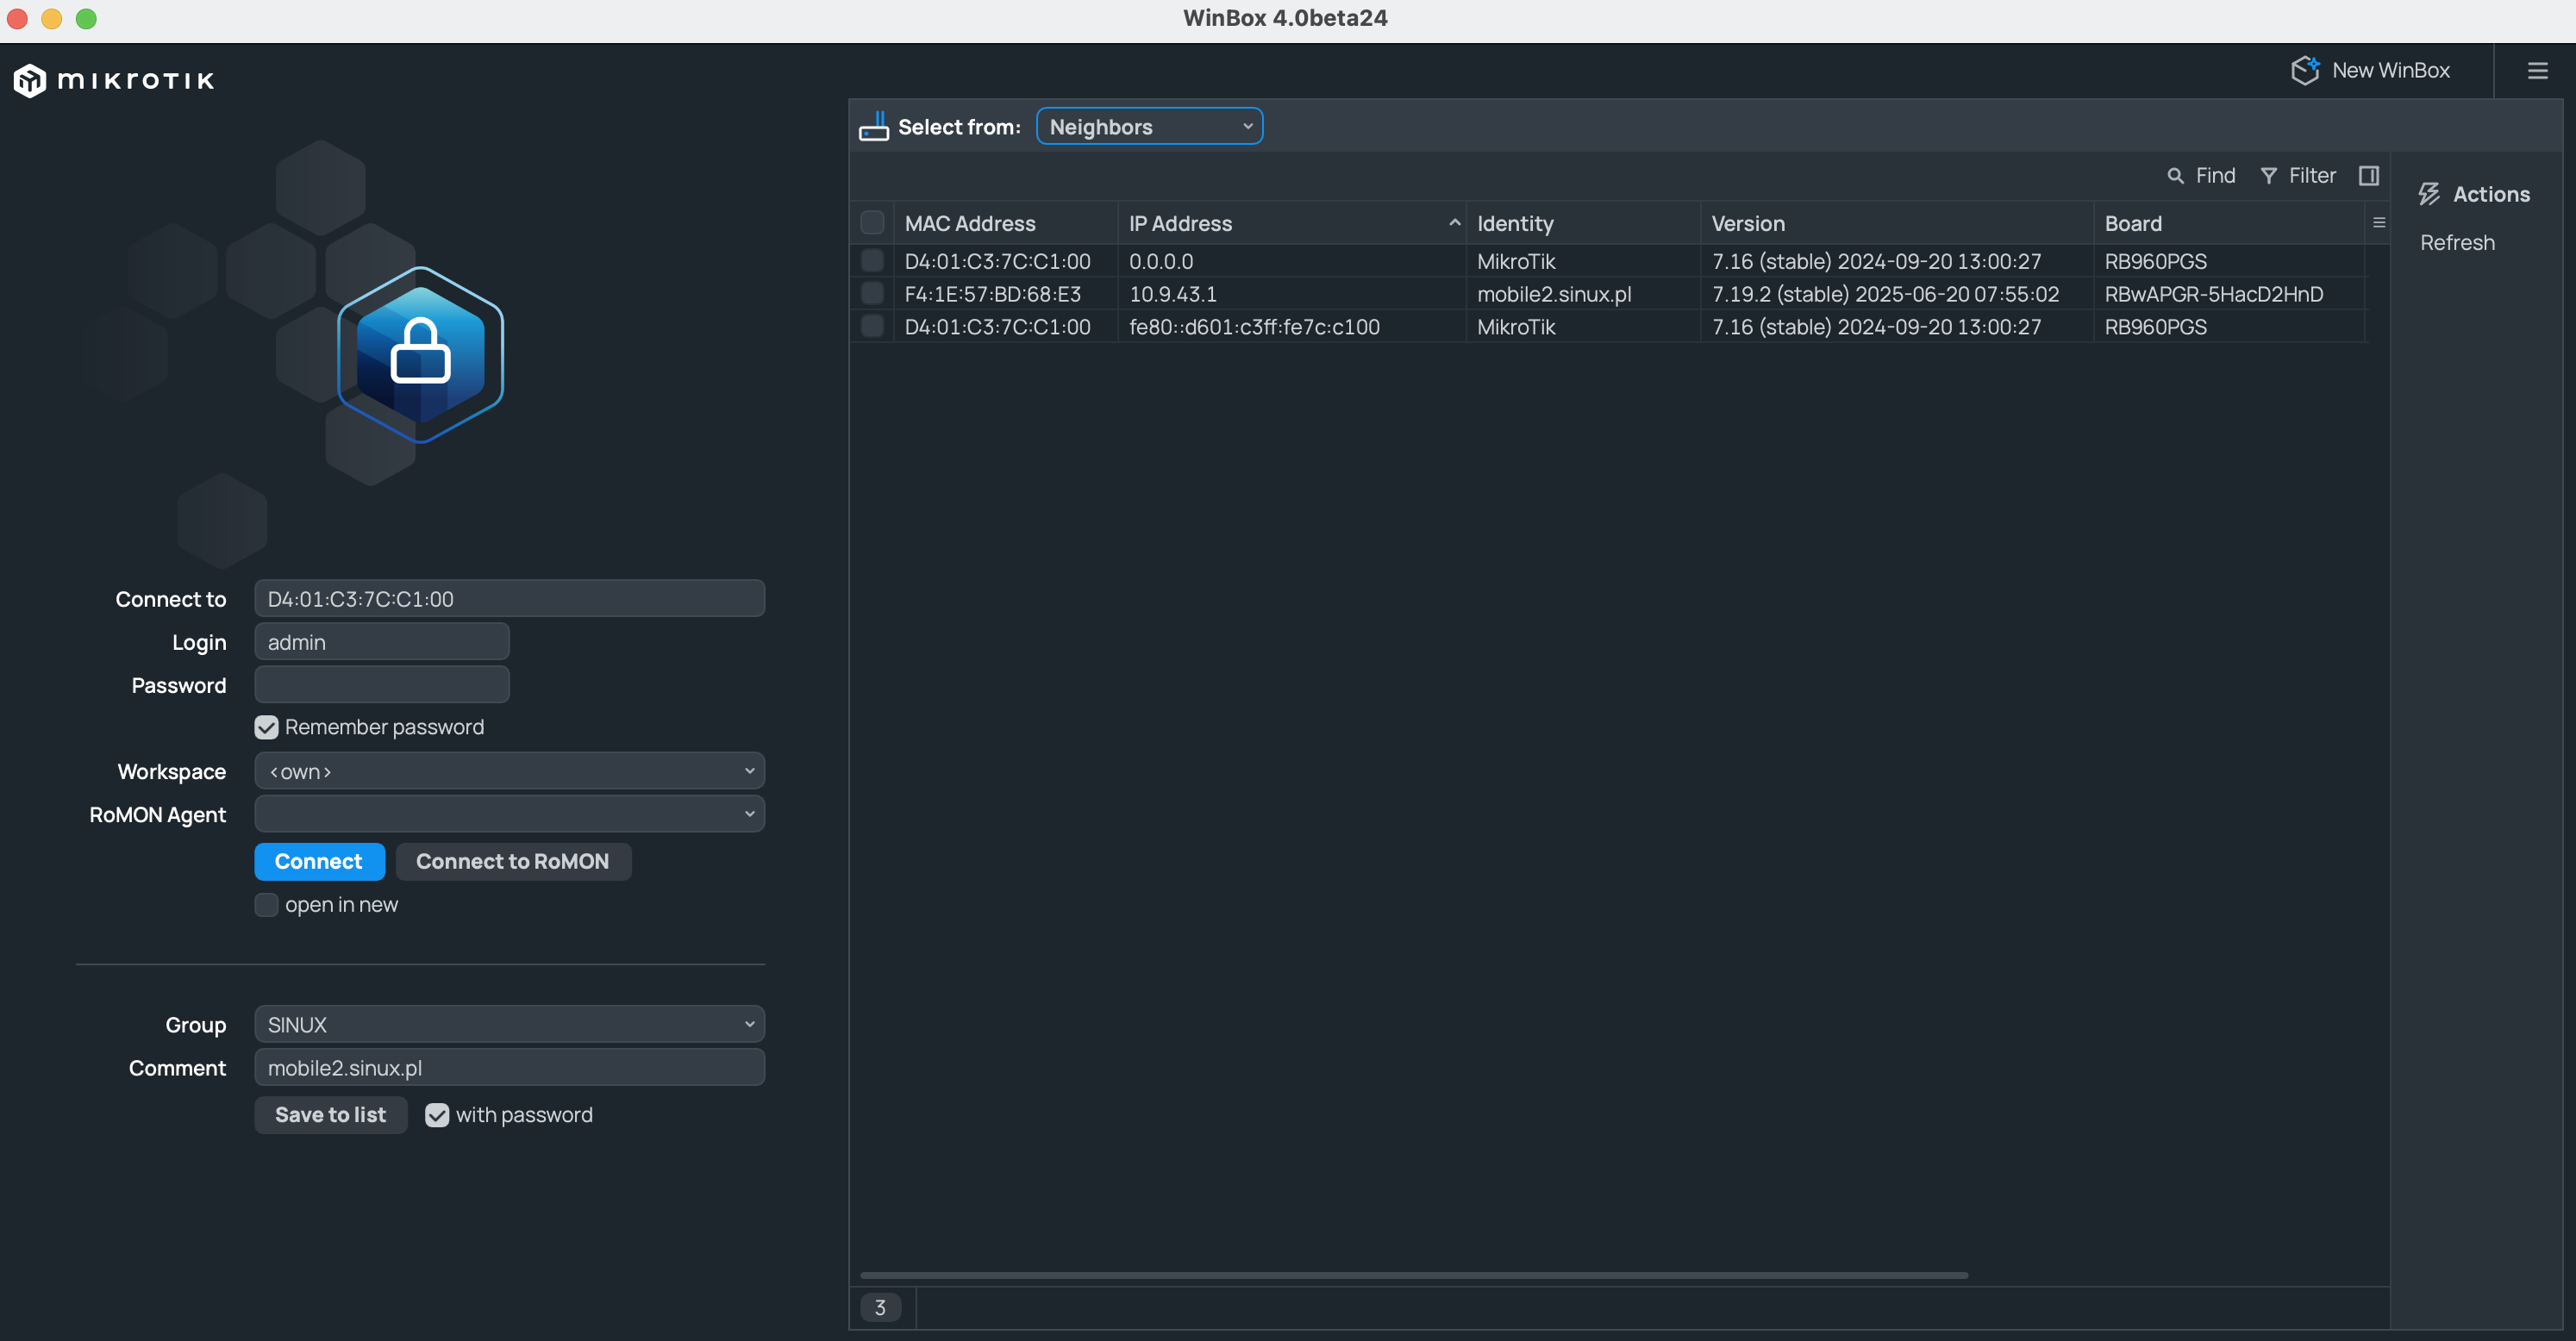The width and height of the screenshot is (2576, 1341).
Task: Enable the open in new checkbox
Action: (266, 904)
